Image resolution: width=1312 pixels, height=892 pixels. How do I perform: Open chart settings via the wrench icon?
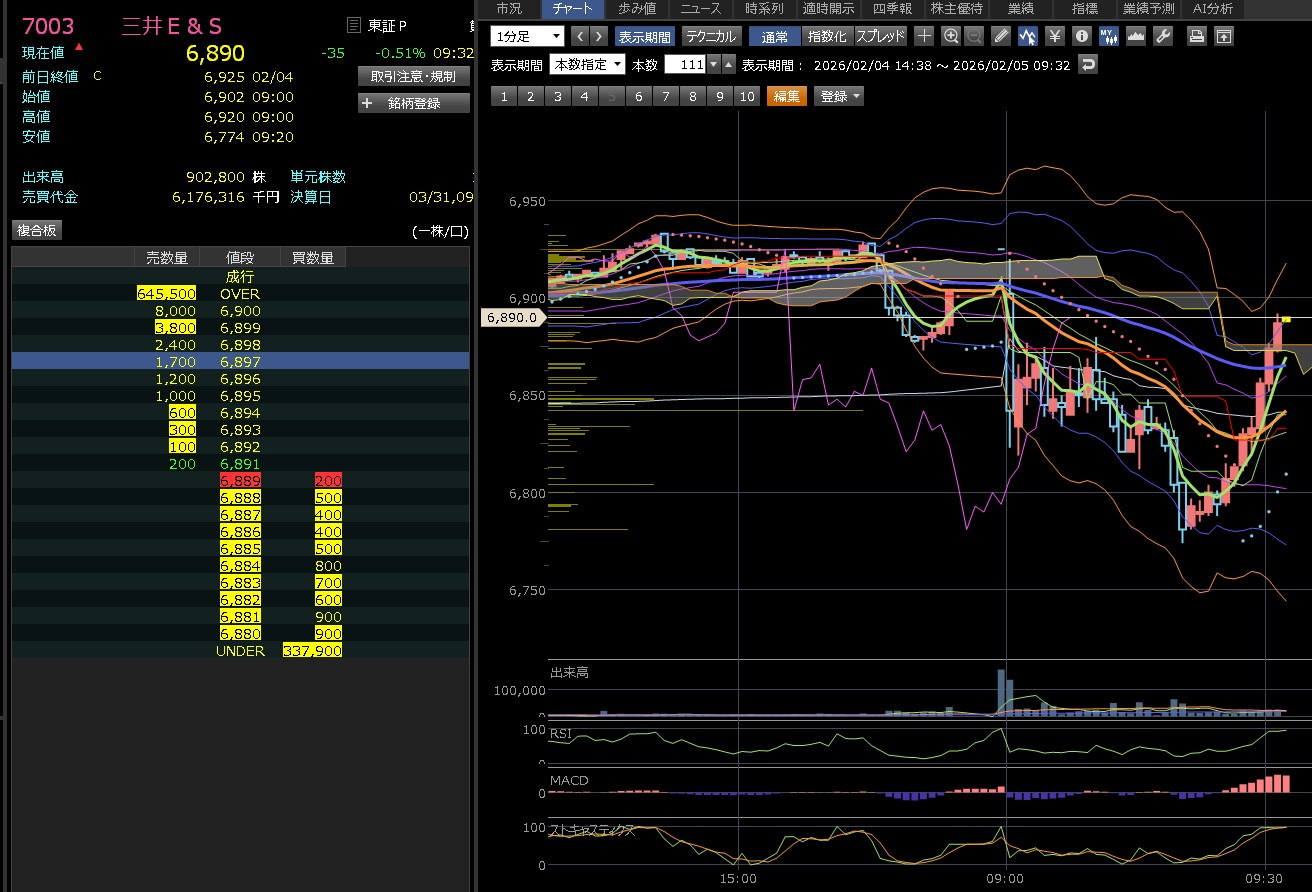(1162, 36)
